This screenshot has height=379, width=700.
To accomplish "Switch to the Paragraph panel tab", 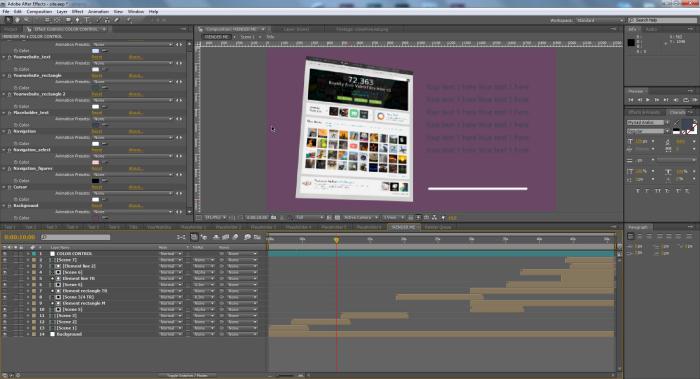I will [638, 227].
